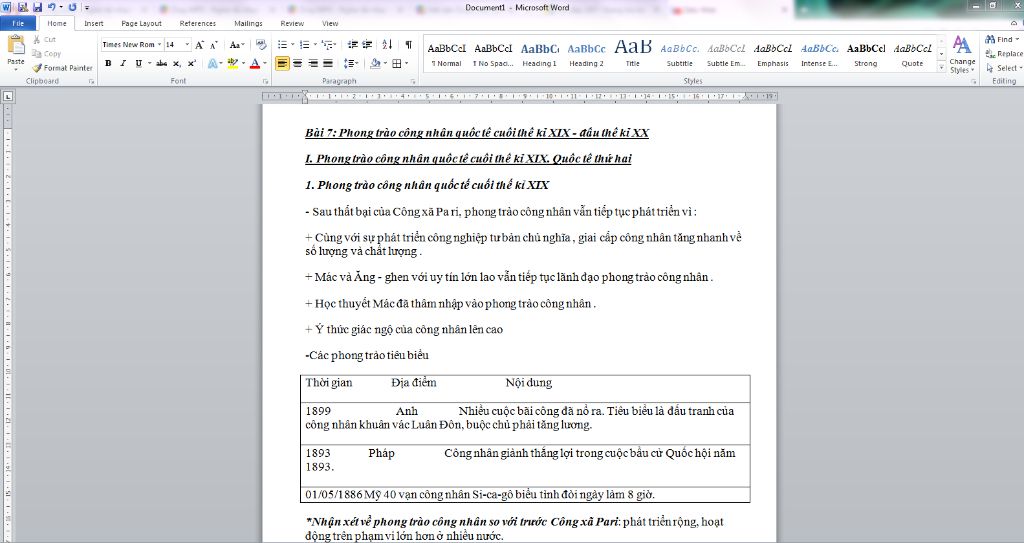Redo the last action
The height and width of the screenshot is (543, 1024).
click(72, 7)
